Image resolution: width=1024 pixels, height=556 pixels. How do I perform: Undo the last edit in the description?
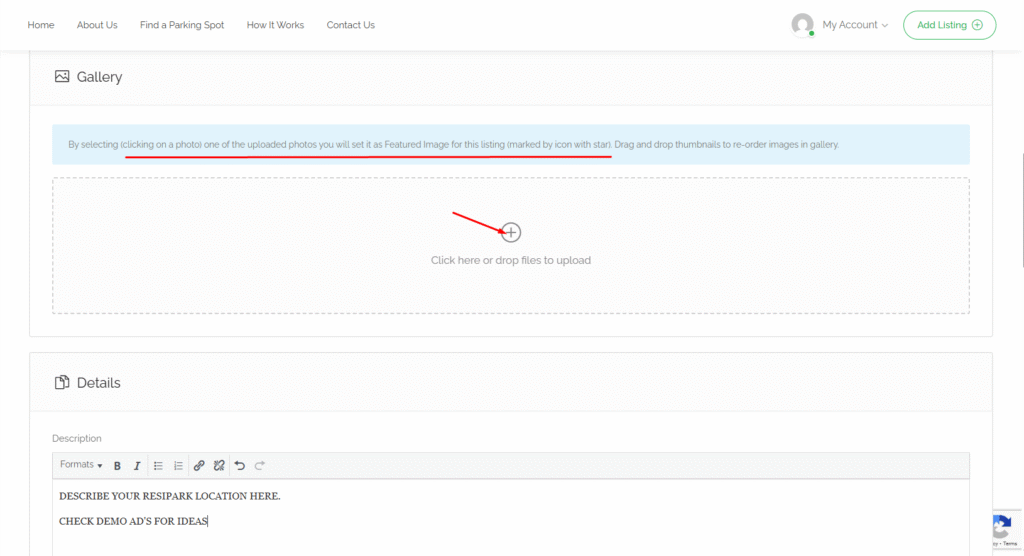click(x=240, y=466)
